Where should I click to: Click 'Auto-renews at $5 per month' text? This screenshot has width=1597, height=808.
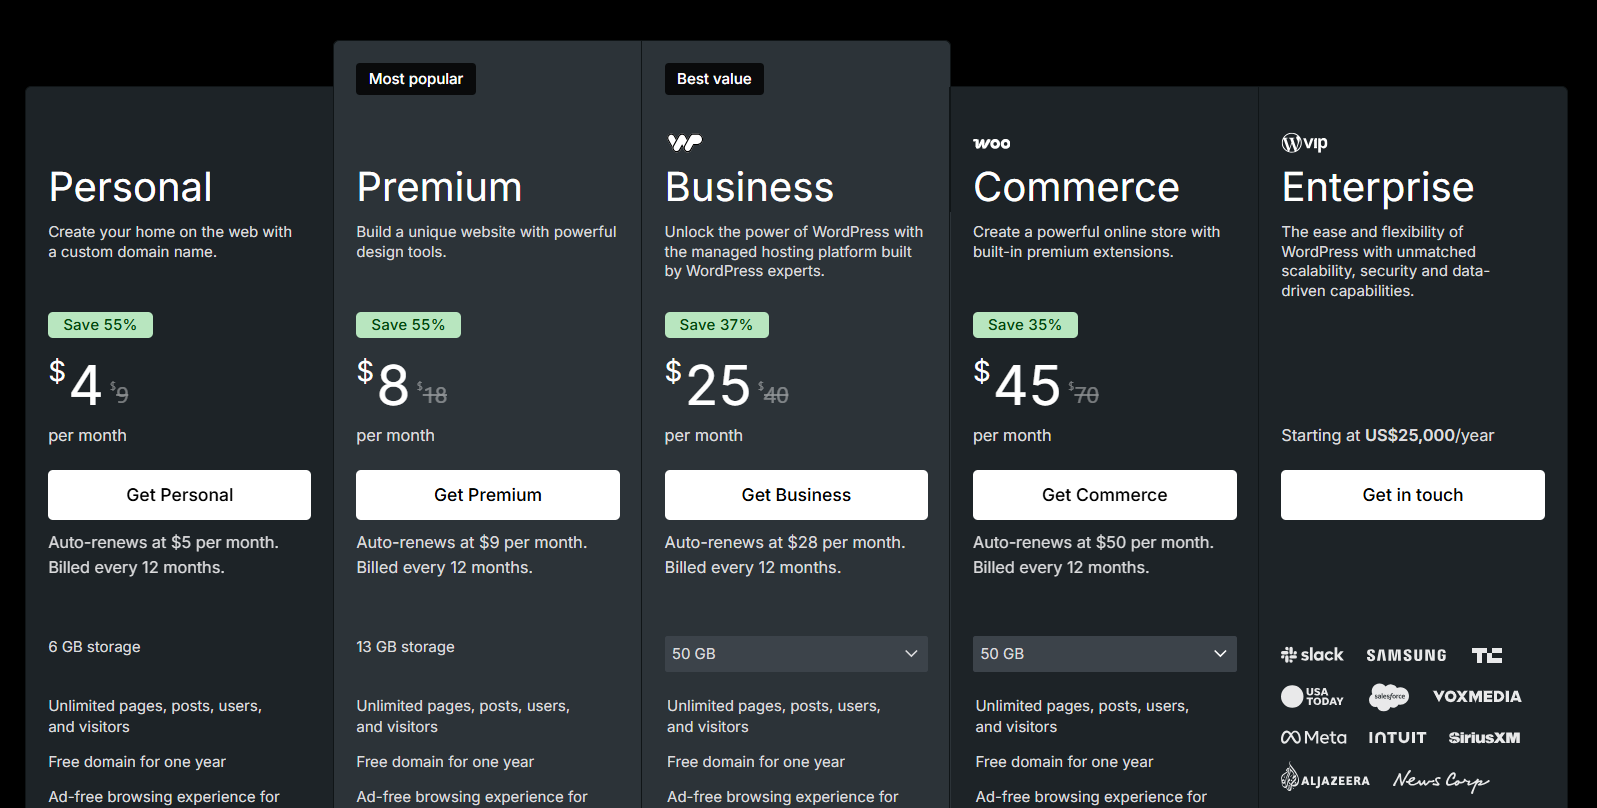point(163,542)
